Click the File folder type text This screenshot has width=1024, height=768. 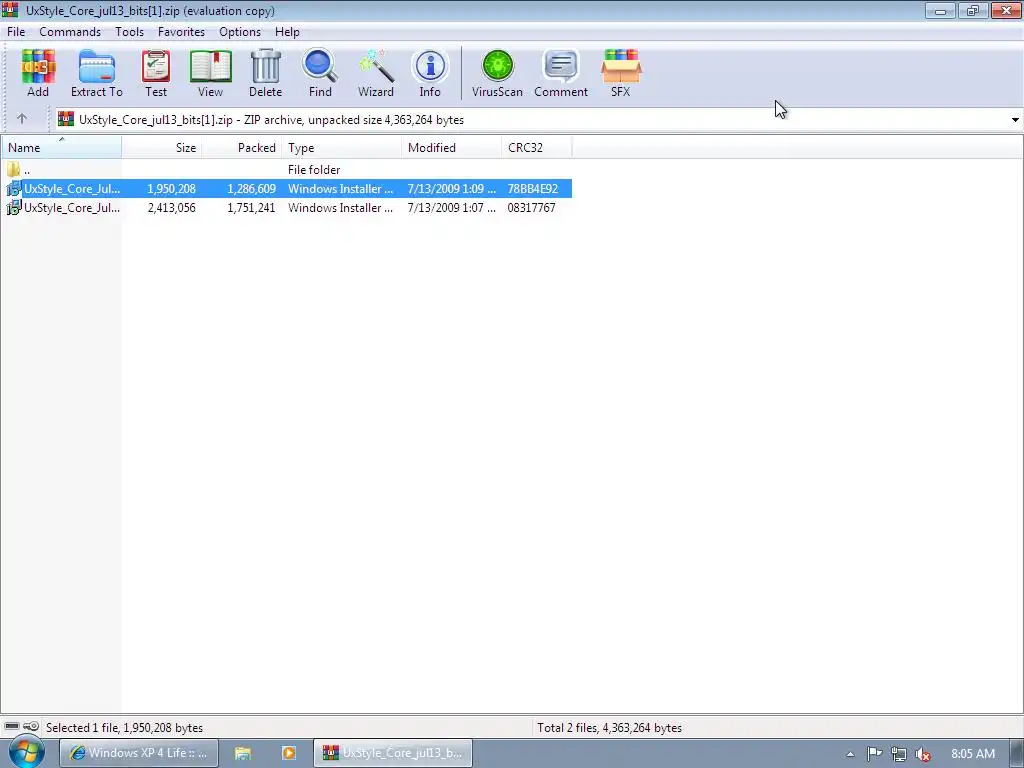click(x=314, y=170)
